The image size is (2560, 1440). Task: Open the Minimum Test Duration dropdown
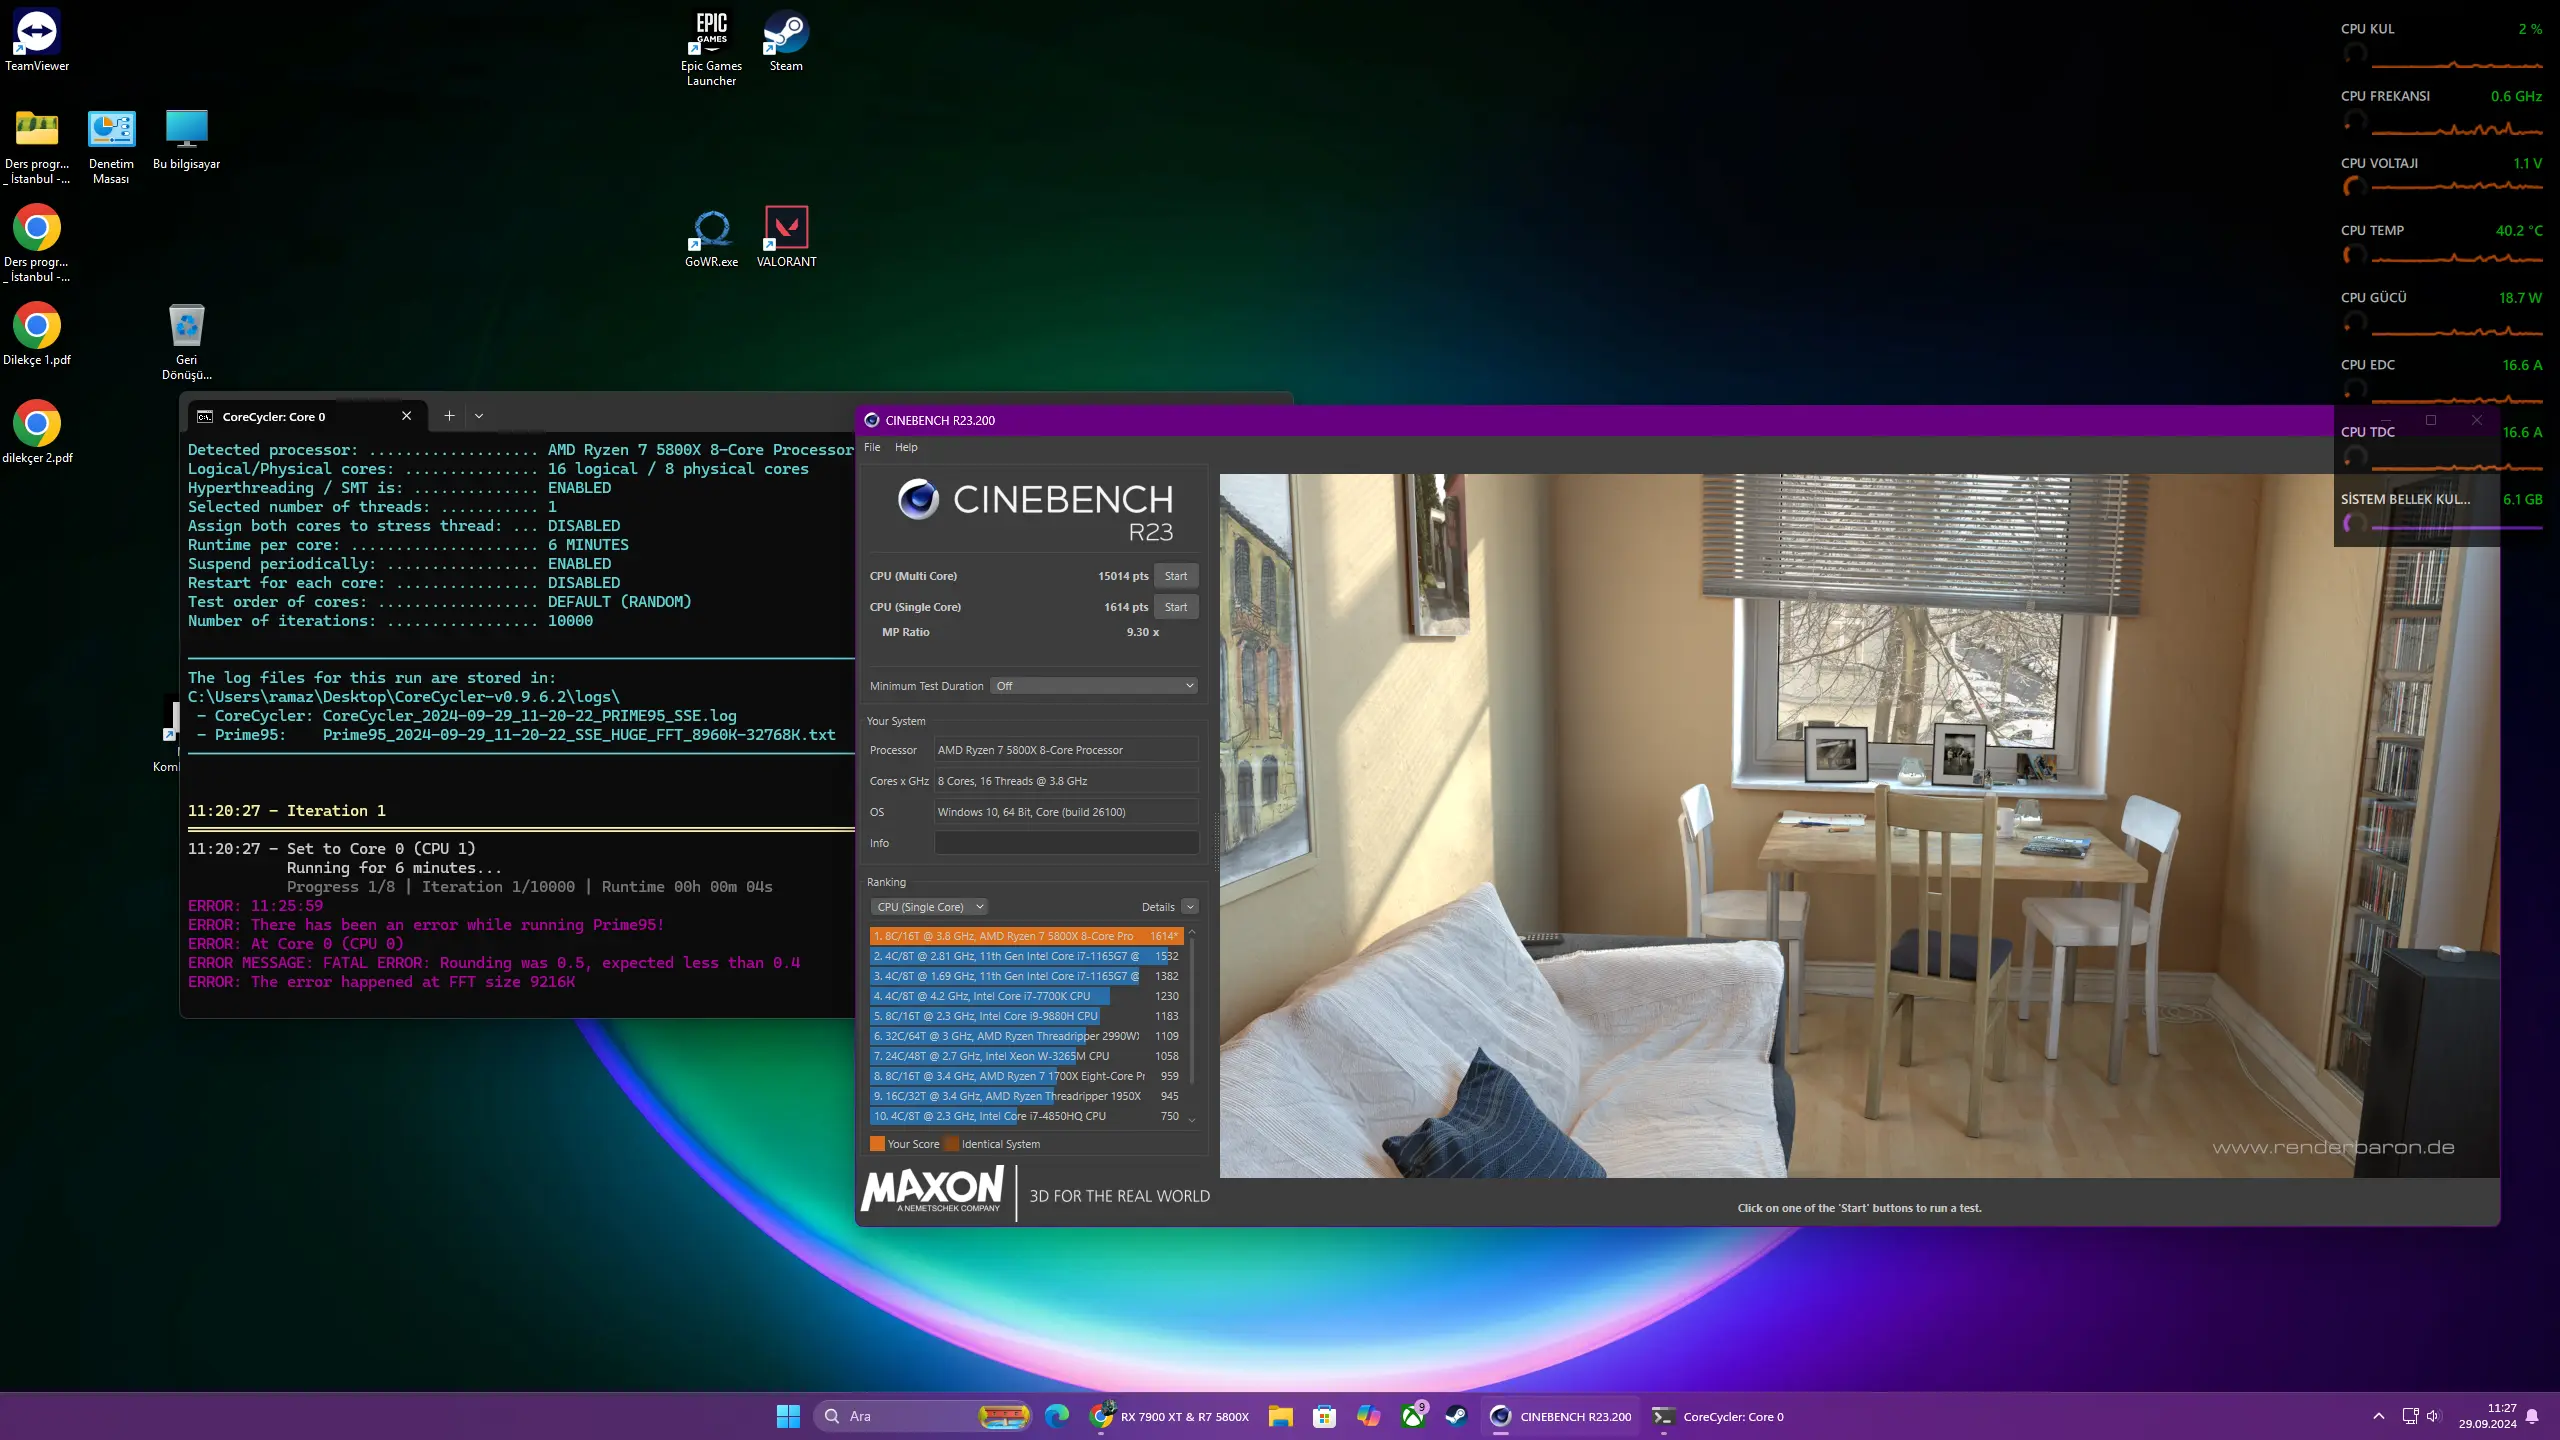pyautogui.click(x=1094, y=686)
